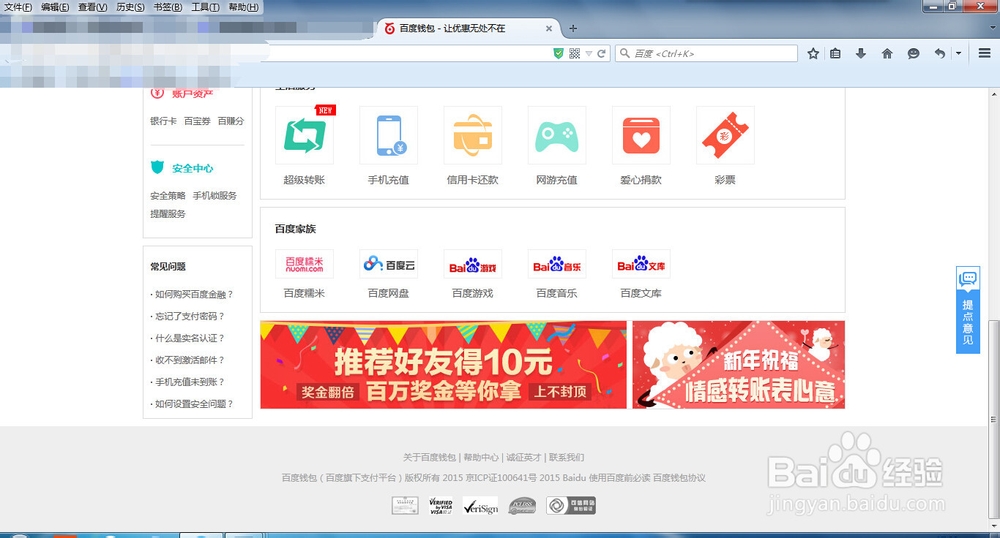Click the VeriSign certification badge
1000x538 pixels.
point(481,506)
